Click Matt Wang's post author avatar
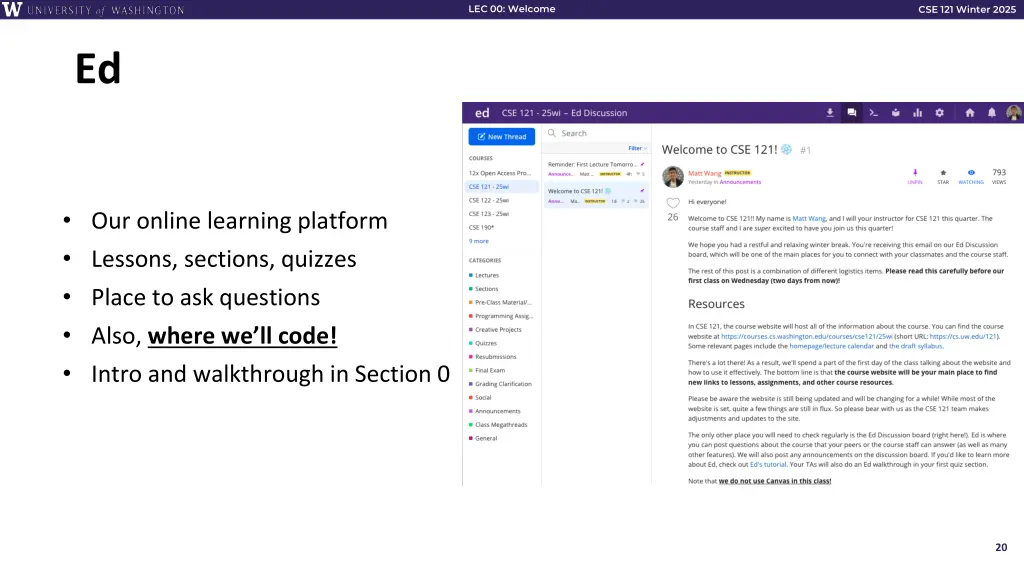Screen dimensions: 1024x576 click(x=673, y=176)
